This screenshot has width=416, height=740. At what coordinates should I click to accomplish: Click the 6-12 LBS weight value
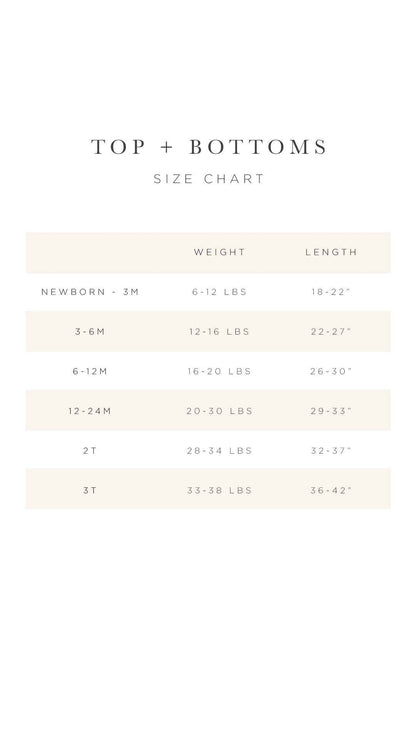[x=220, y=292]
